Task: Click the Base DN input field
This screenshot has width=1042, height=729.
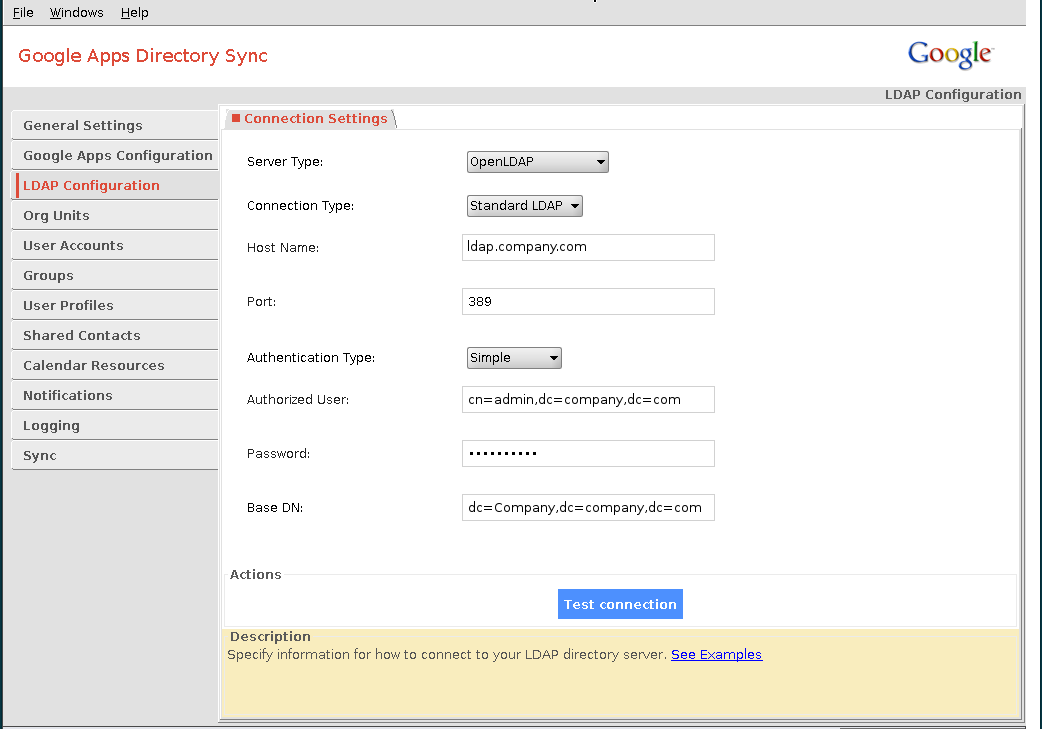Action: pos(587,507)
